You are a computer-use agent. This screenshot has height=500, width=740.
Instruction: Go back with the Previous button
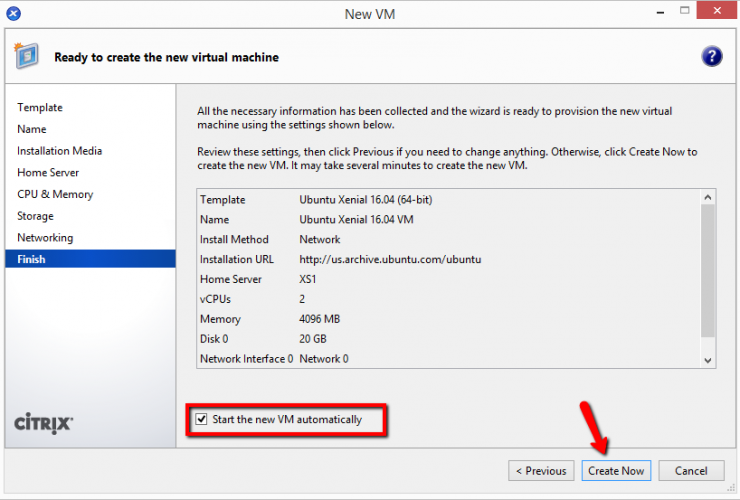(542, 471)
